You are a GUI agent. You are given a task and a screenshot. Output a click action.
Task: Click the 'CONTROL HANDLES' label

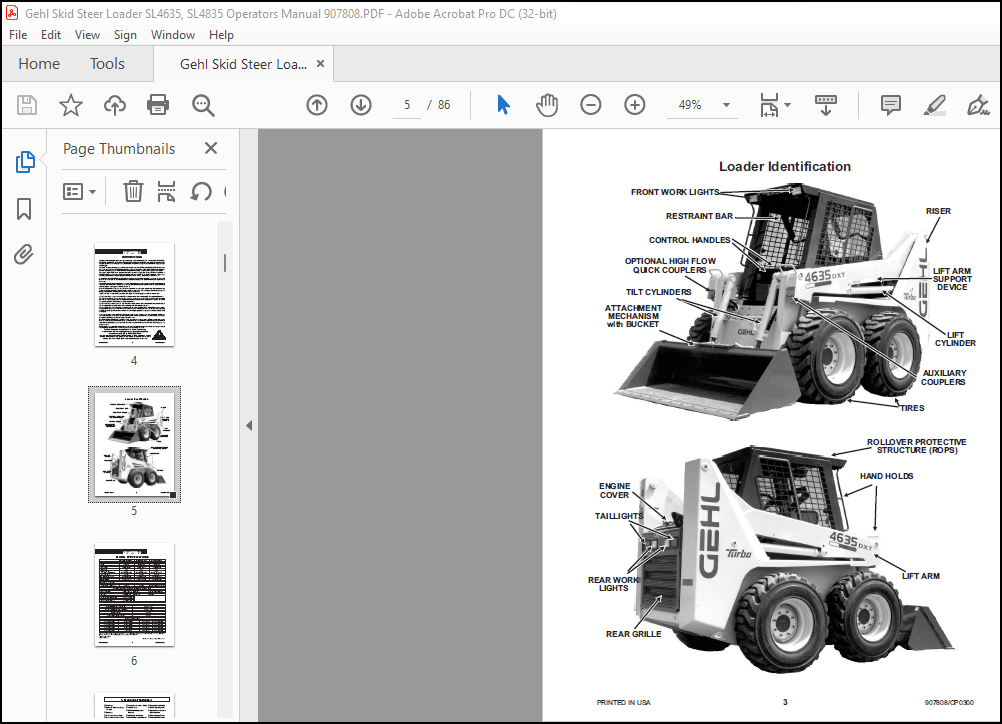pyautogui.click(x=690, y=240)
